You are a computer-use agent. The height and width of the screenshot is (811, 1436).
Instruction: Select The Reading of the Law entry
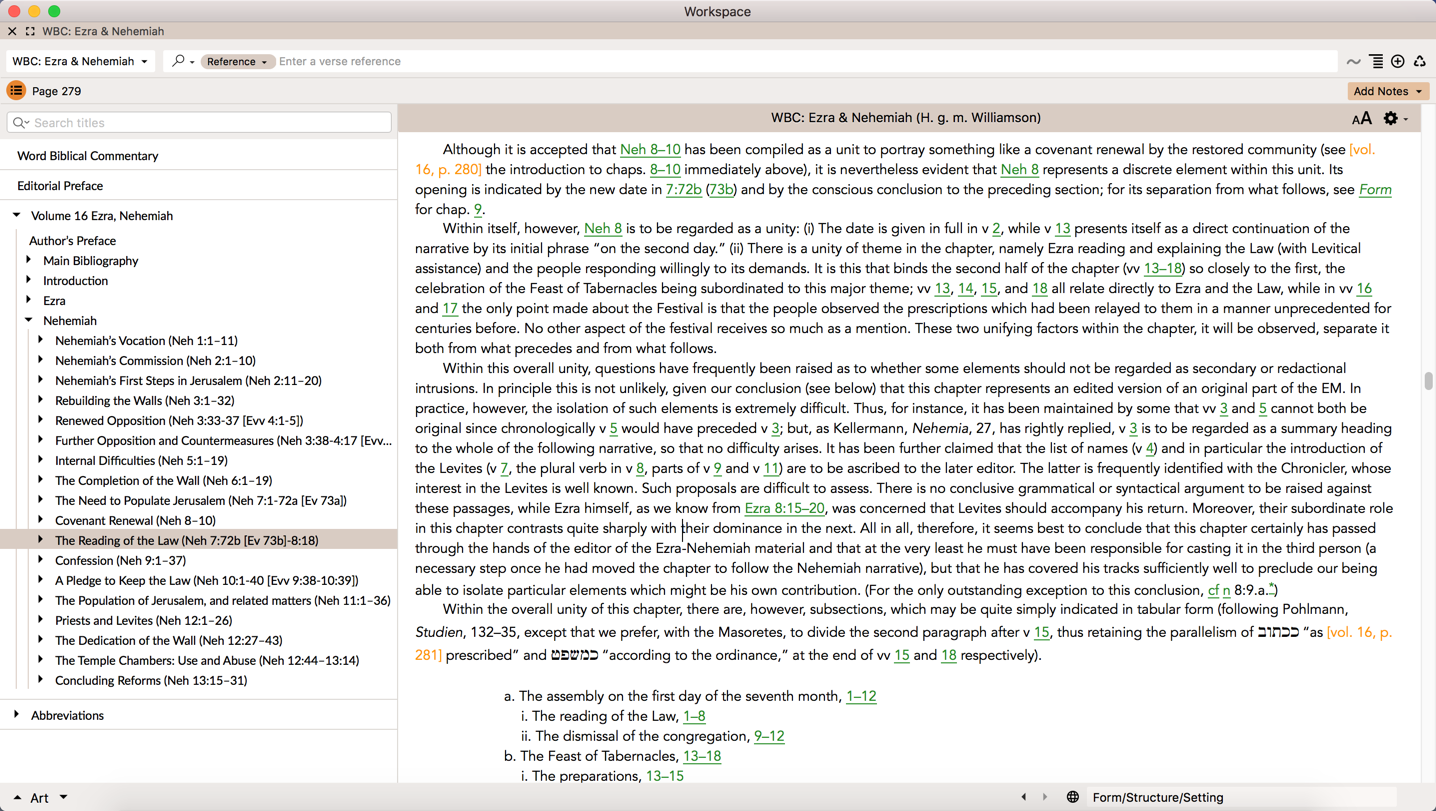(x=187, y=540)
